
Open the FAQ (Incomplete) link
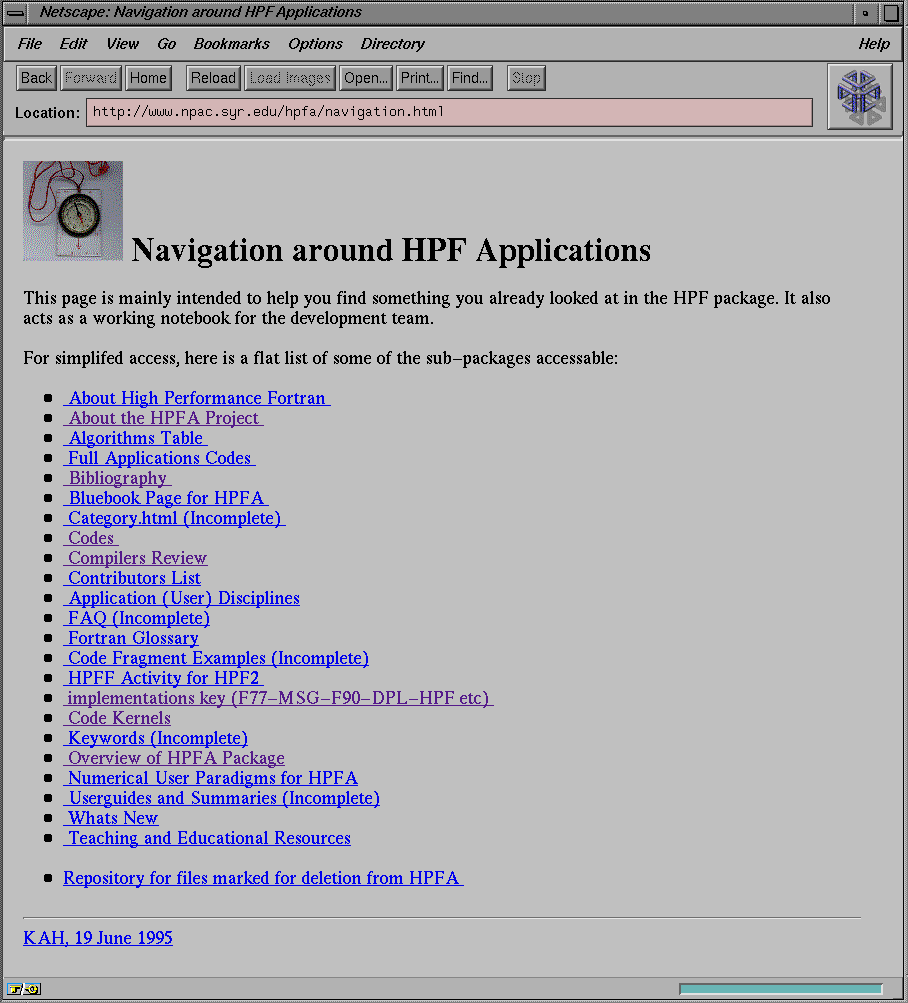(x=136, y=618)
